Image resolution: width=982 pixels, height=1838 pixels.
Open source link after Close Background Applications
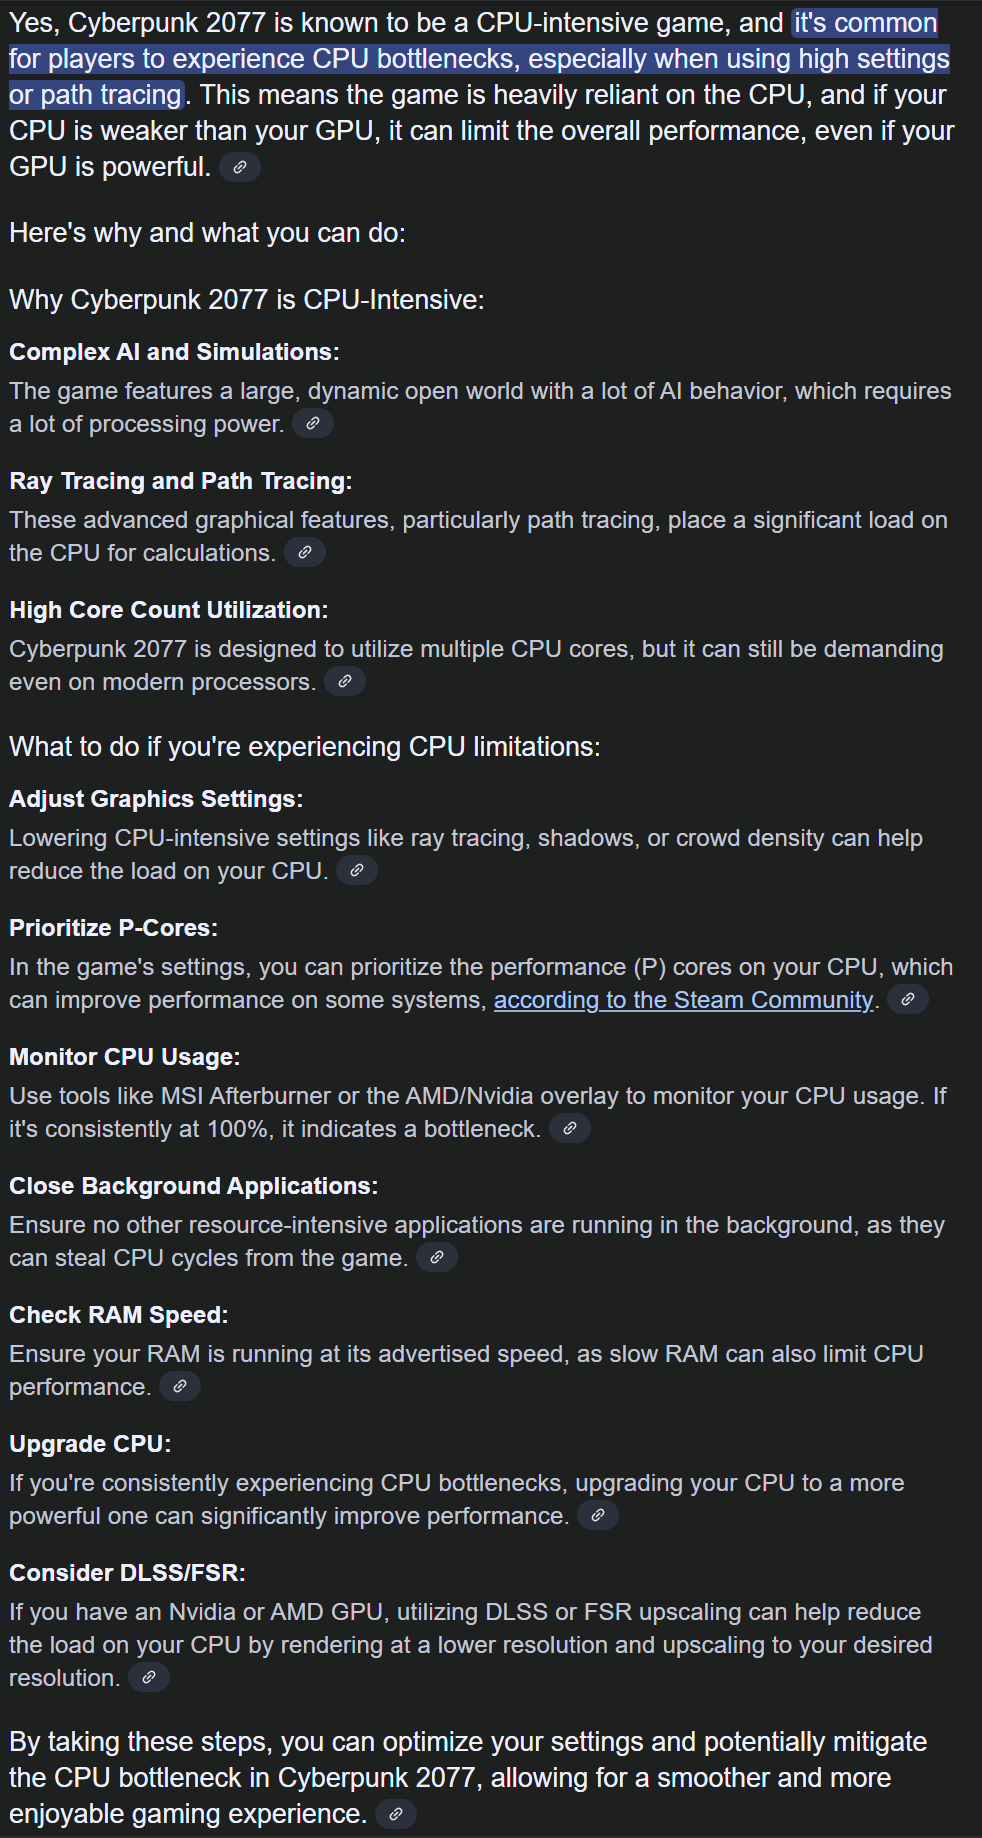pyautogui.click(x=437, y=1257)
